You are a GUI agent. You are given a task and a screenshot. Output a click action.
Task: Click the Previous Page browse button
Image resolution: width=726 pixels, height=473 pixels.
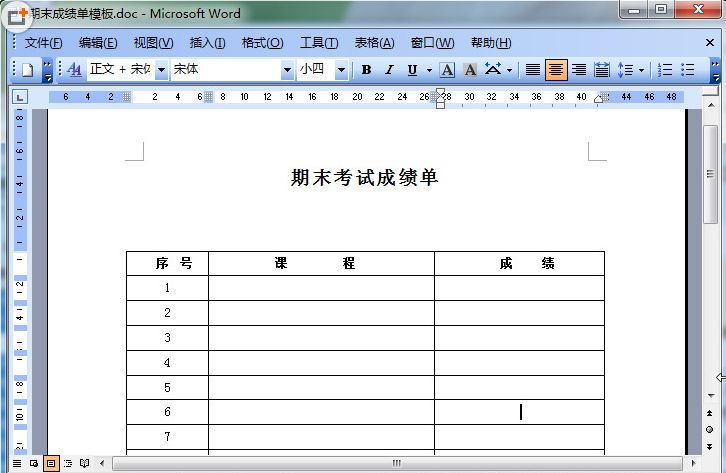[x=710, y=413]
